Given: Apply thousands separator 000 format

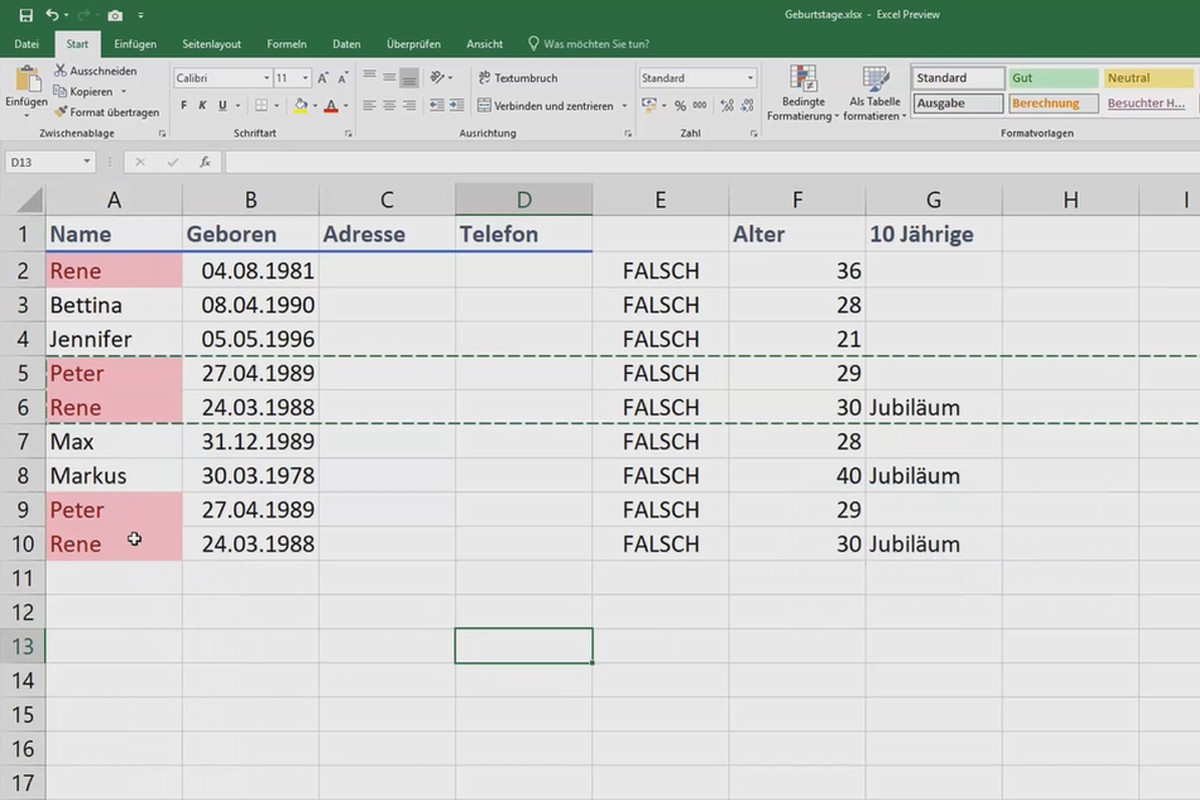Looking at the screenshot, I should (700, 105).
